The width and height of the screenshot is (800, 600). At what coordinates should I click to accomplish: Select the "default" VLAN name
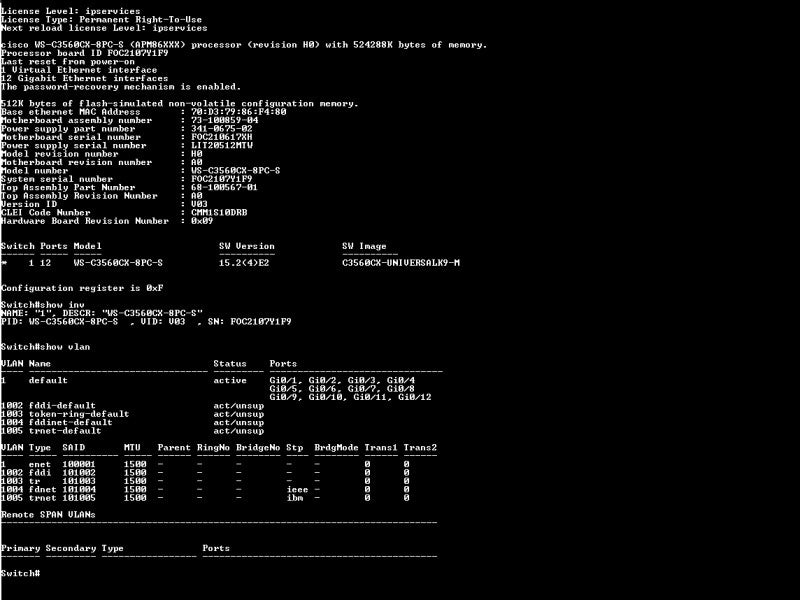pyautogui.click(x=48, y=381)
